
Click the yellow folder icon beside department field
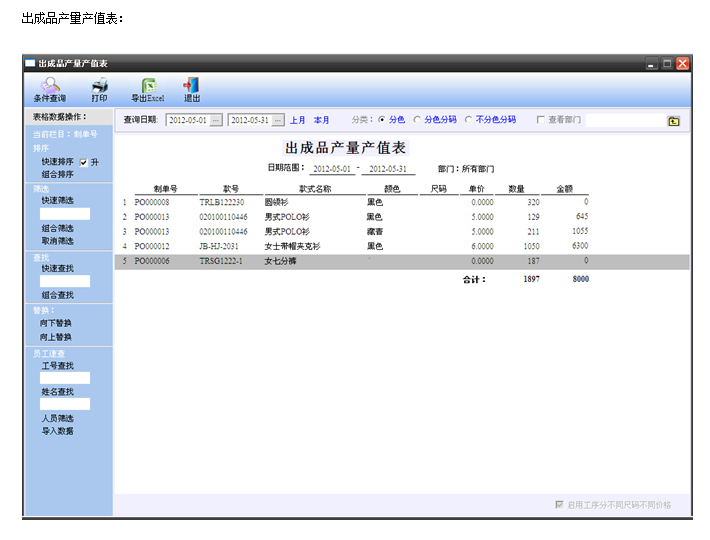pos(674,120)
